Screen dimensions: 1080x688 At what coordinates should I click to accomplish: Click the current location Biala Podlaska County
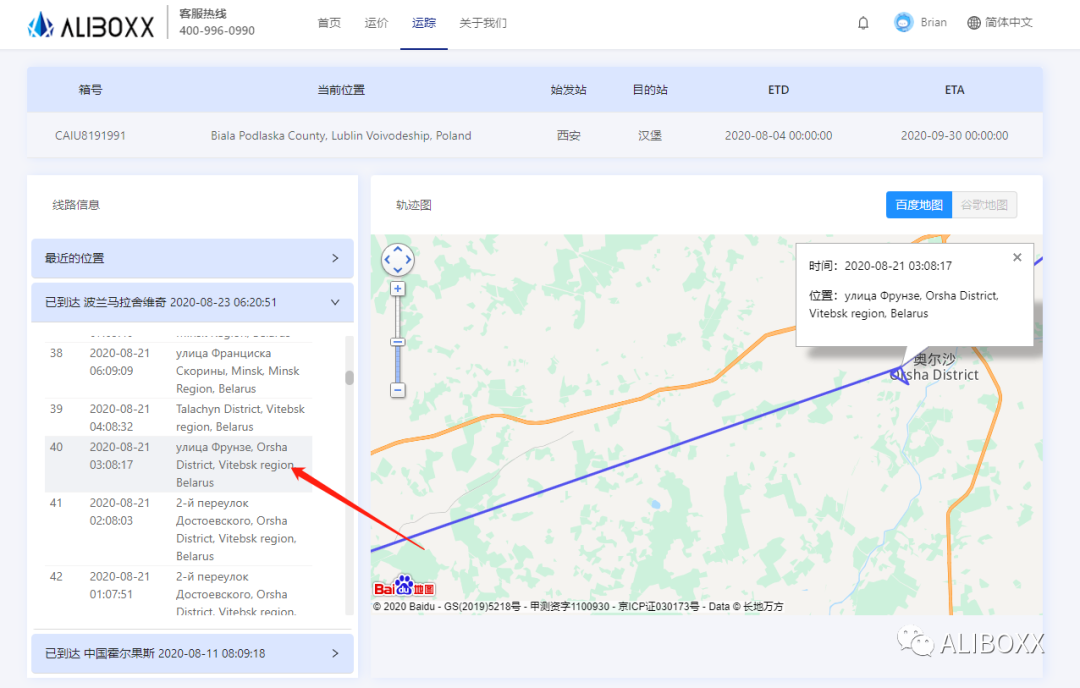341,136
